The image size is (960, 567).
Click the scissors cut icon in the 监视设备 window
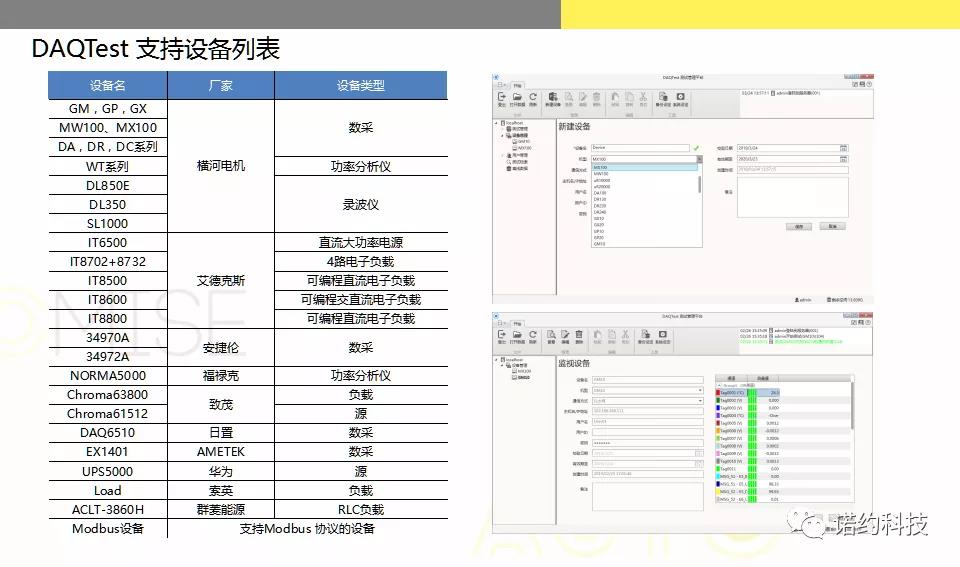(x=625, y=334)
